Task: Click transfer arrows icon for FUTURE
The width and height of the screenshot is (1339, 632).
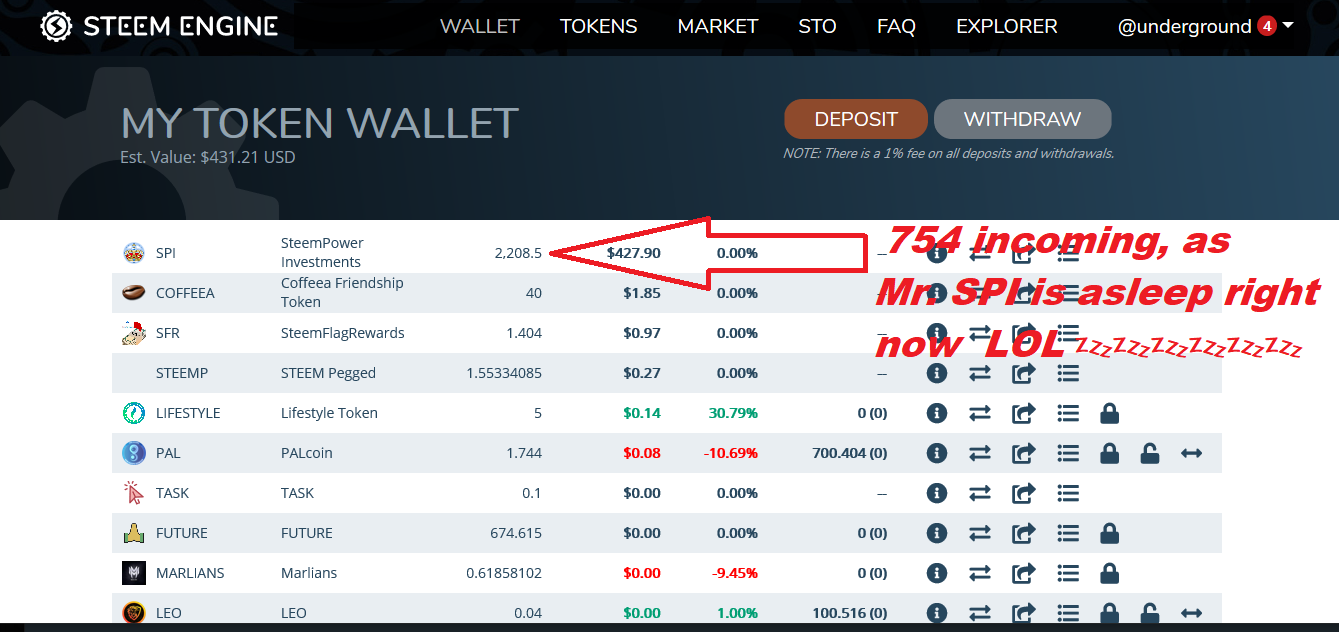Action: coord(980,533)
